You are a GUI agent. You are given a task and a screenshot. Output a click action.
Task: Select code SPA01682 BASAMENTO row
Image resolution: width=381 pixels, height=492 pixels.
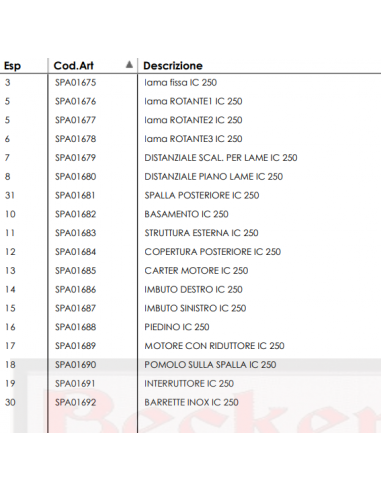click(190, 214)
